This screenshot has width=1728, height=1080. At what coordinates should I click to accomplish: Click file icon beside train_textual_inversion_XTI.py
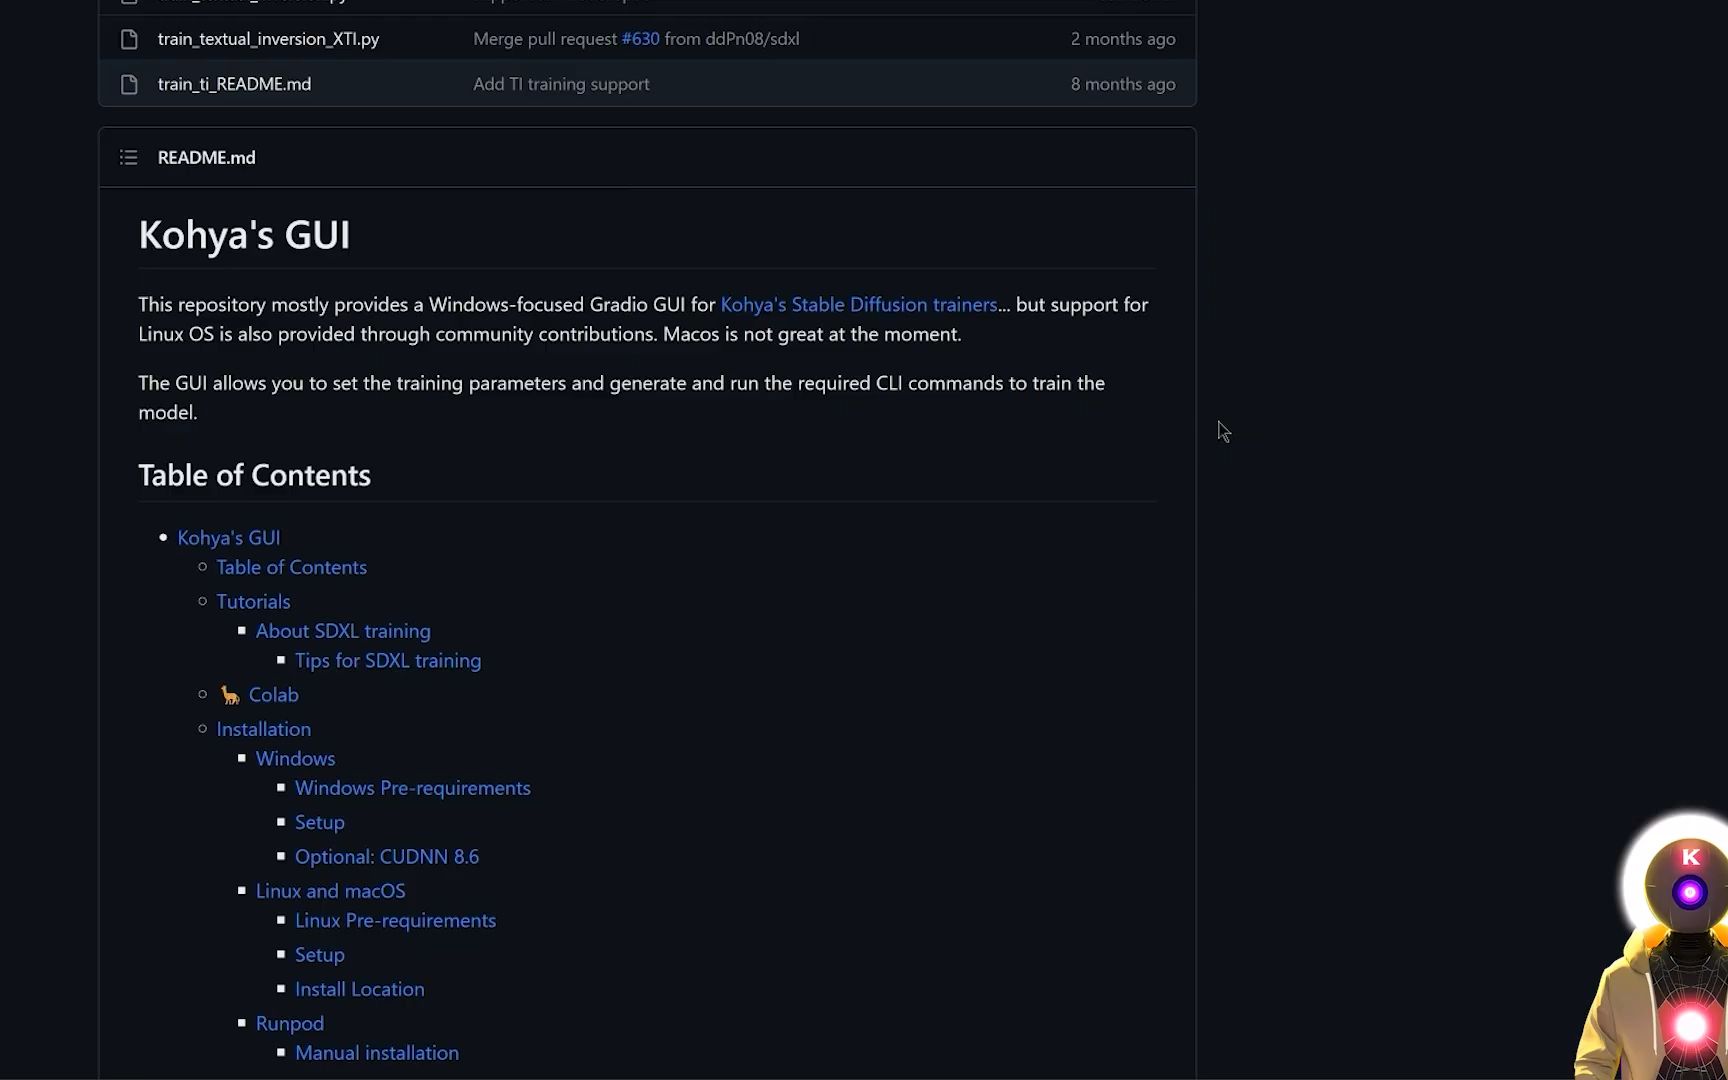pos(128,39)
